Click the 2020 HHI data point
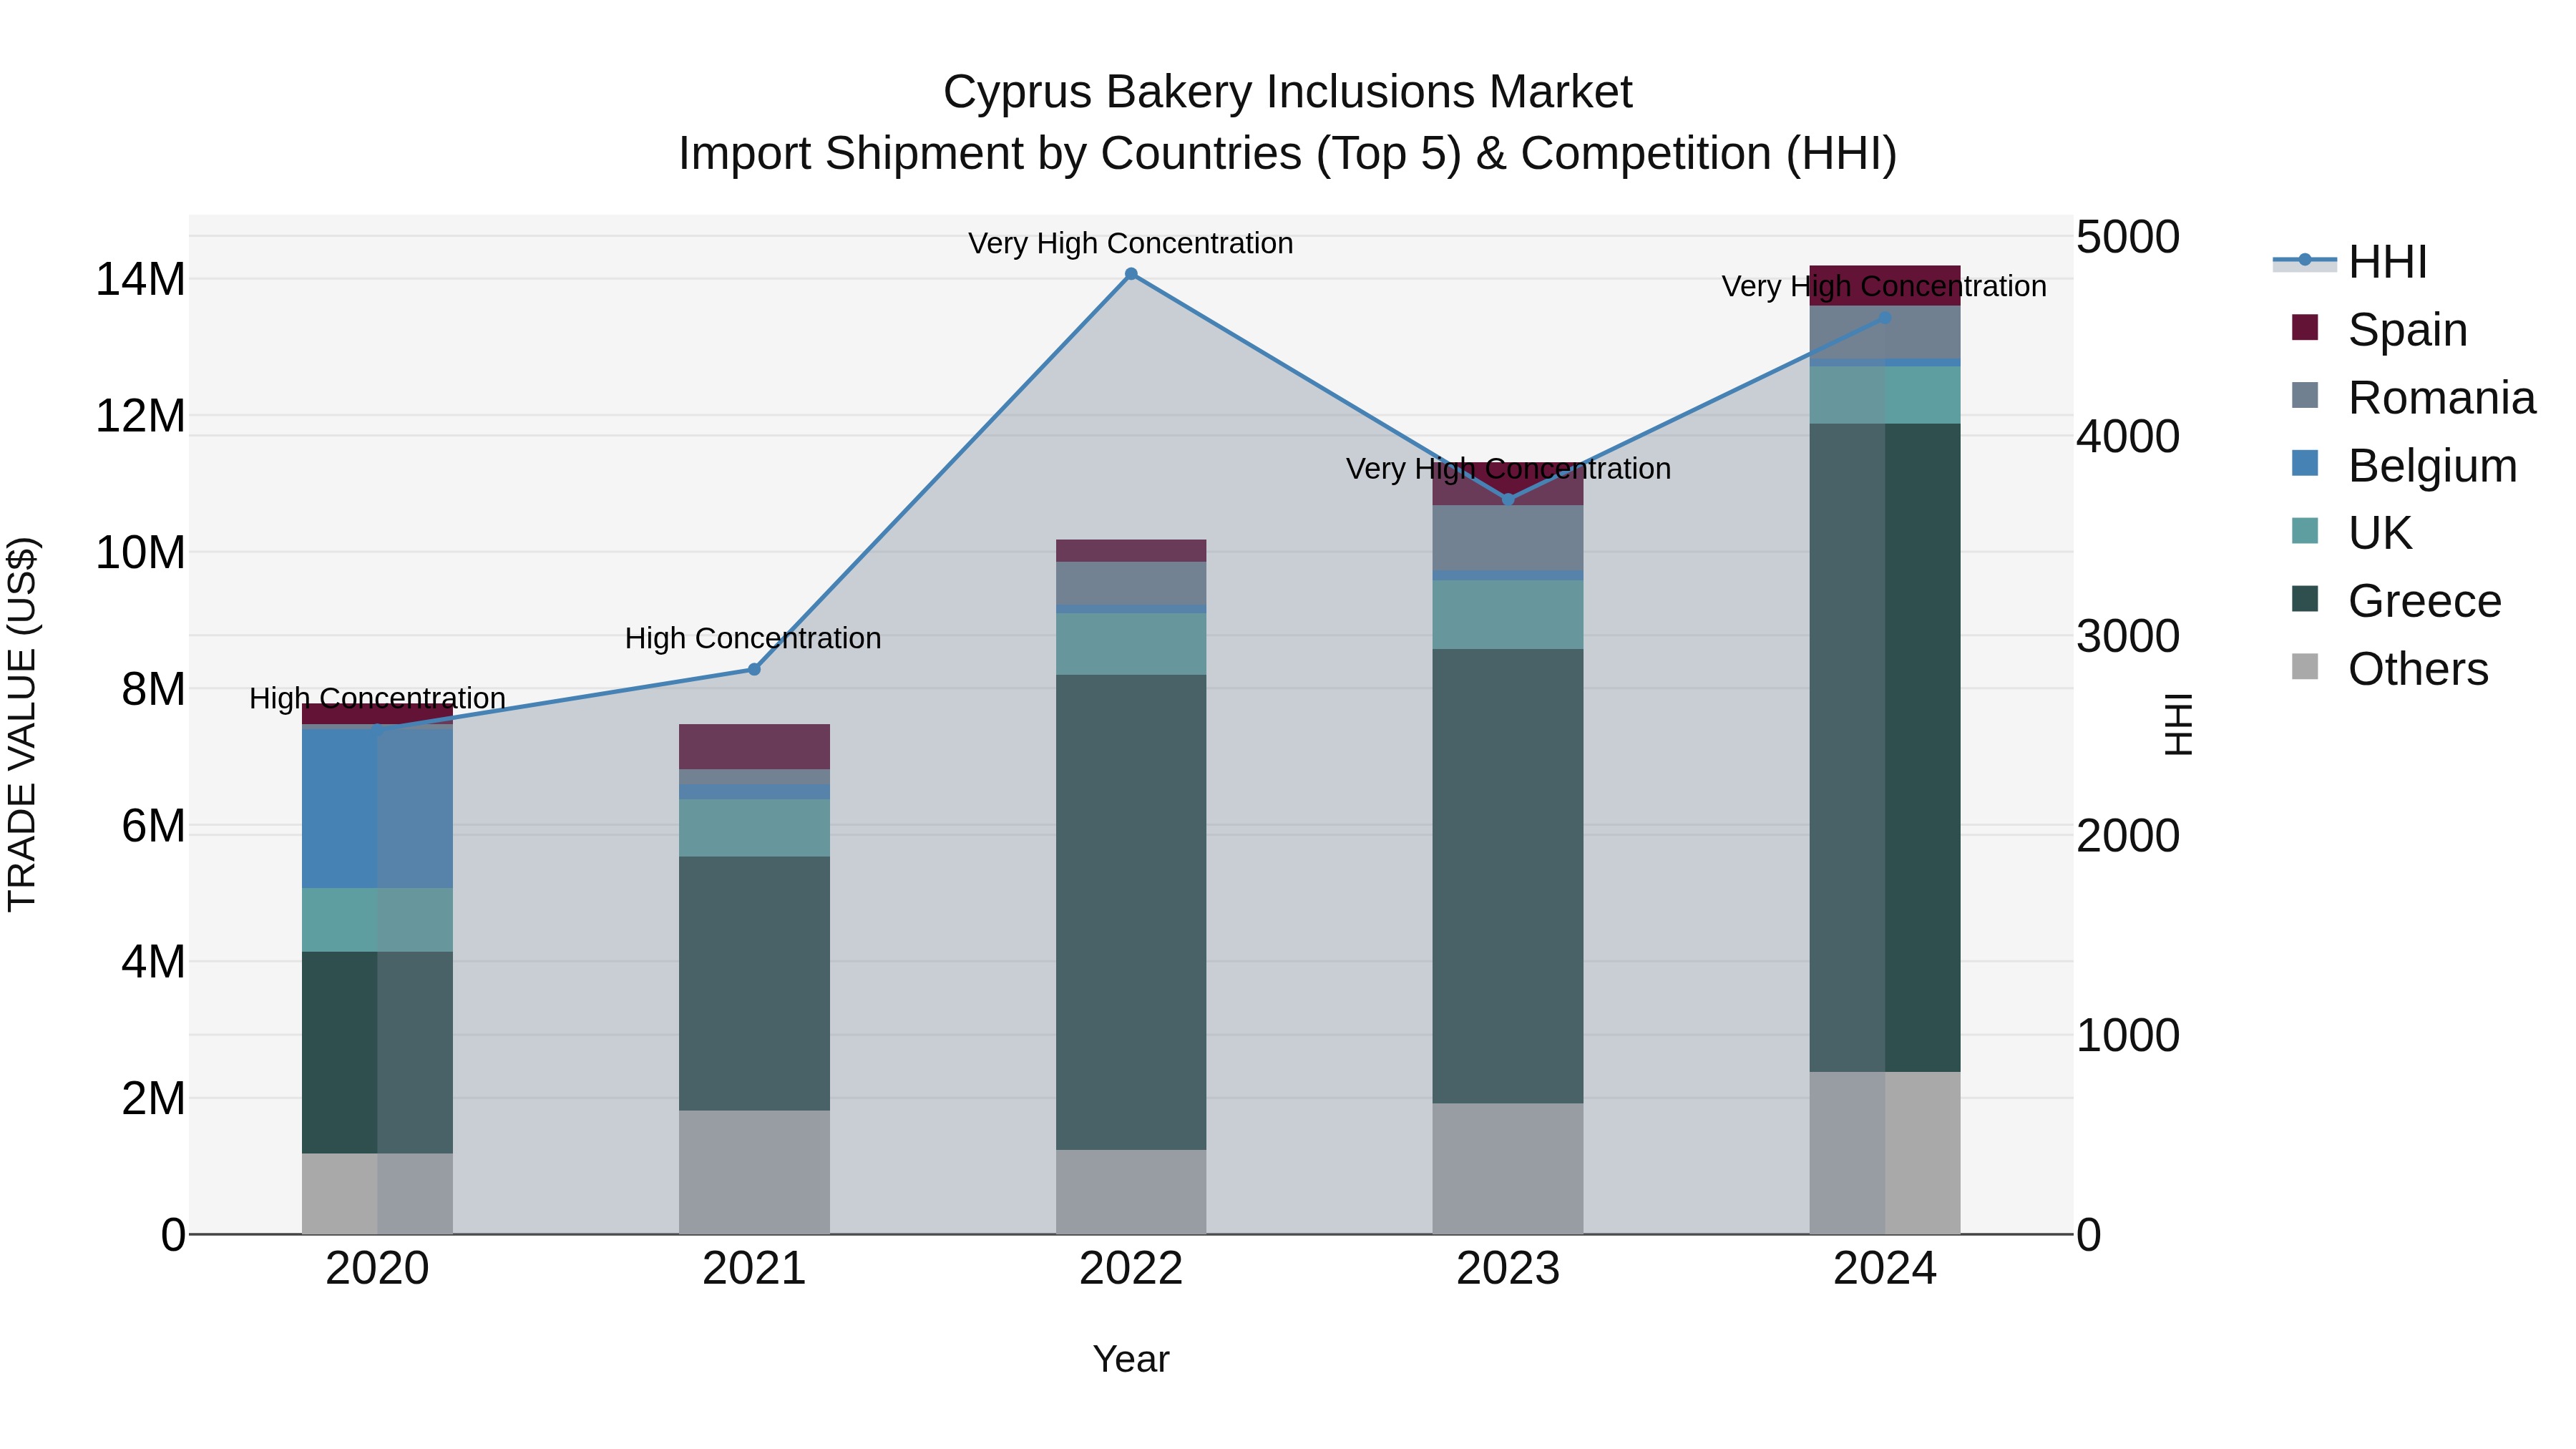 pyautogui.click(x=377, y=729)
